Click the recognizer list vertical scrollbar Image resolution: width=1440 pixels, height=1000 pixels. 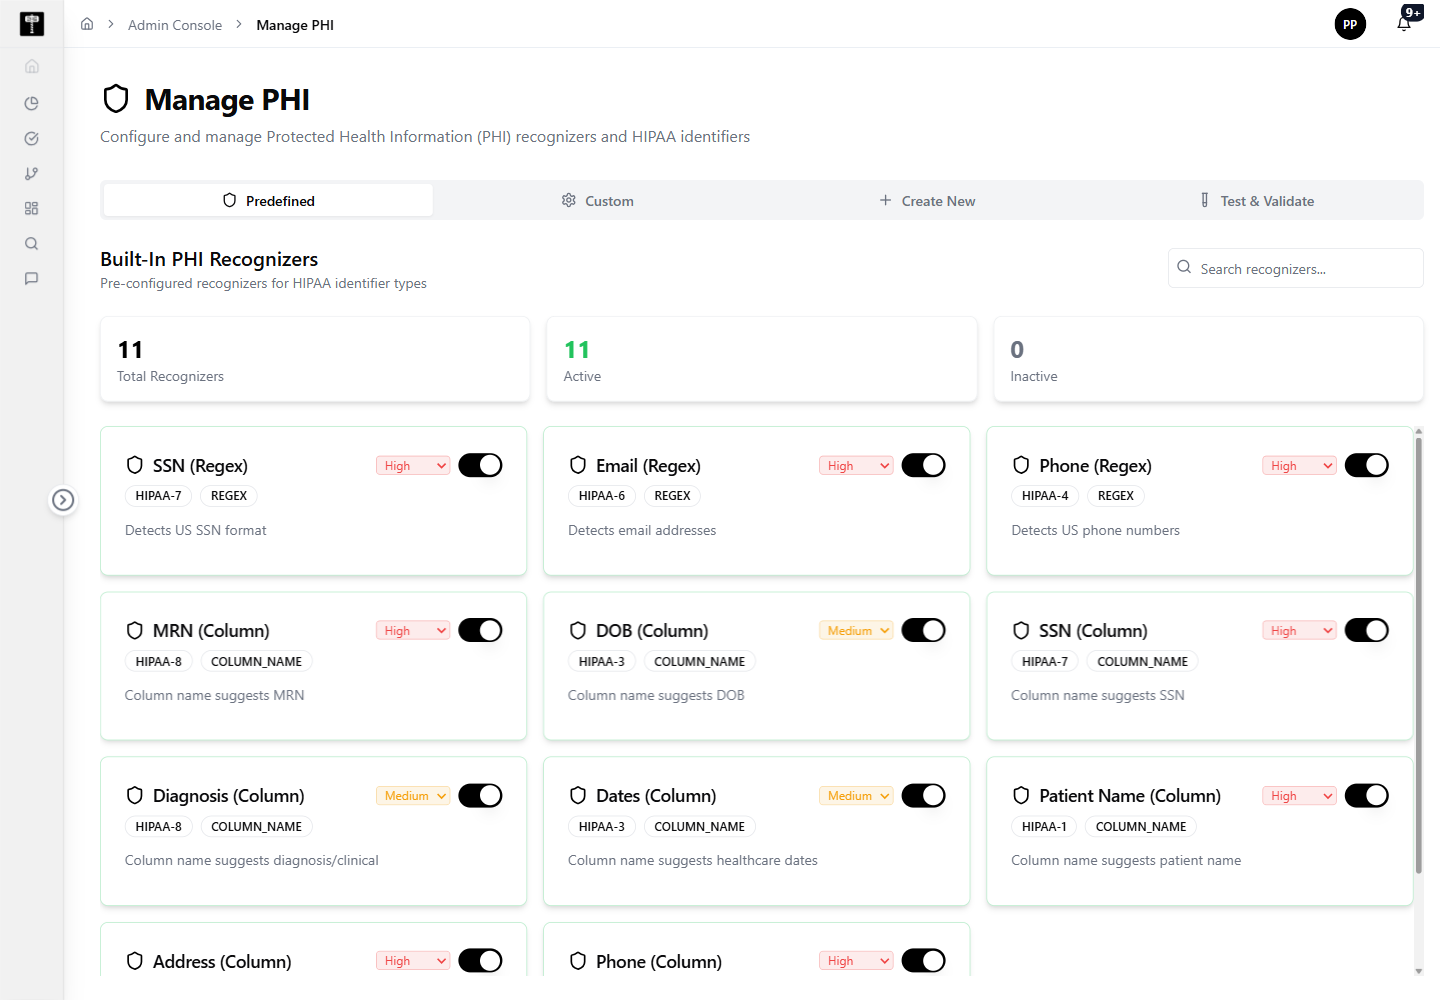(1418, 655)
